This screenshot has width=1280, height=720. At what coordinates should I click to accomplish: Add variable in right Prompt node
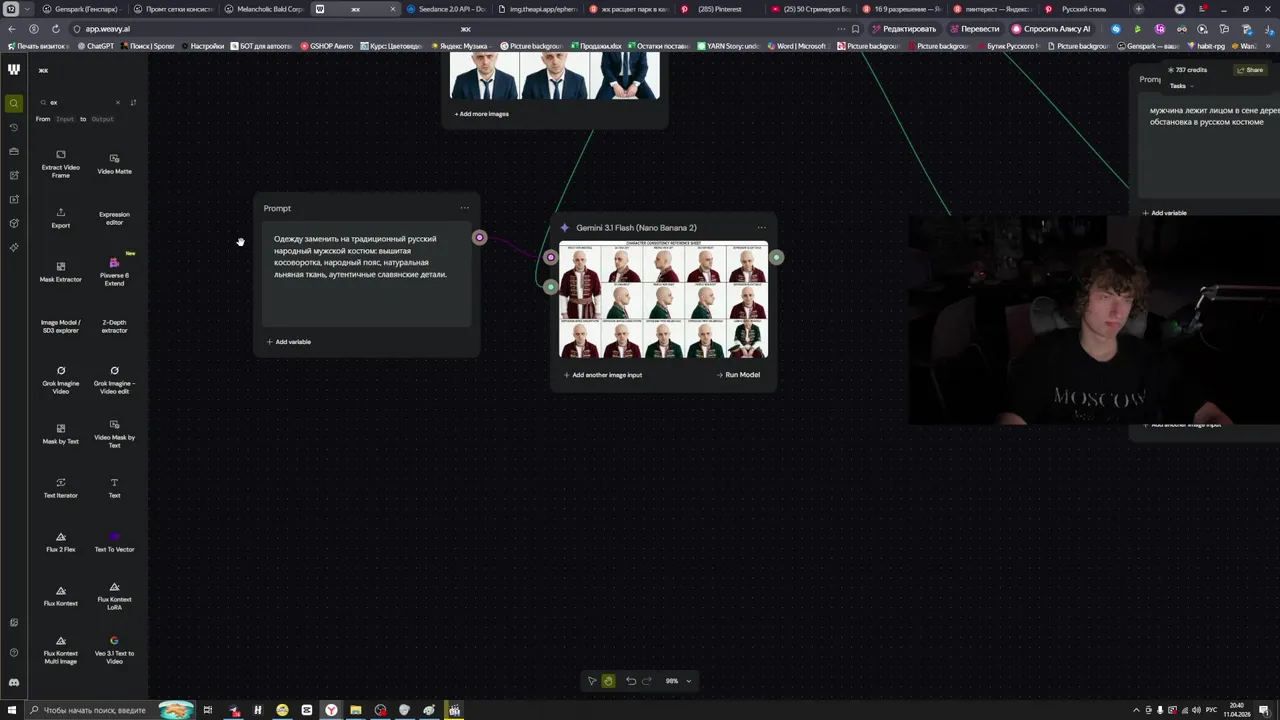click(1164, 213)
